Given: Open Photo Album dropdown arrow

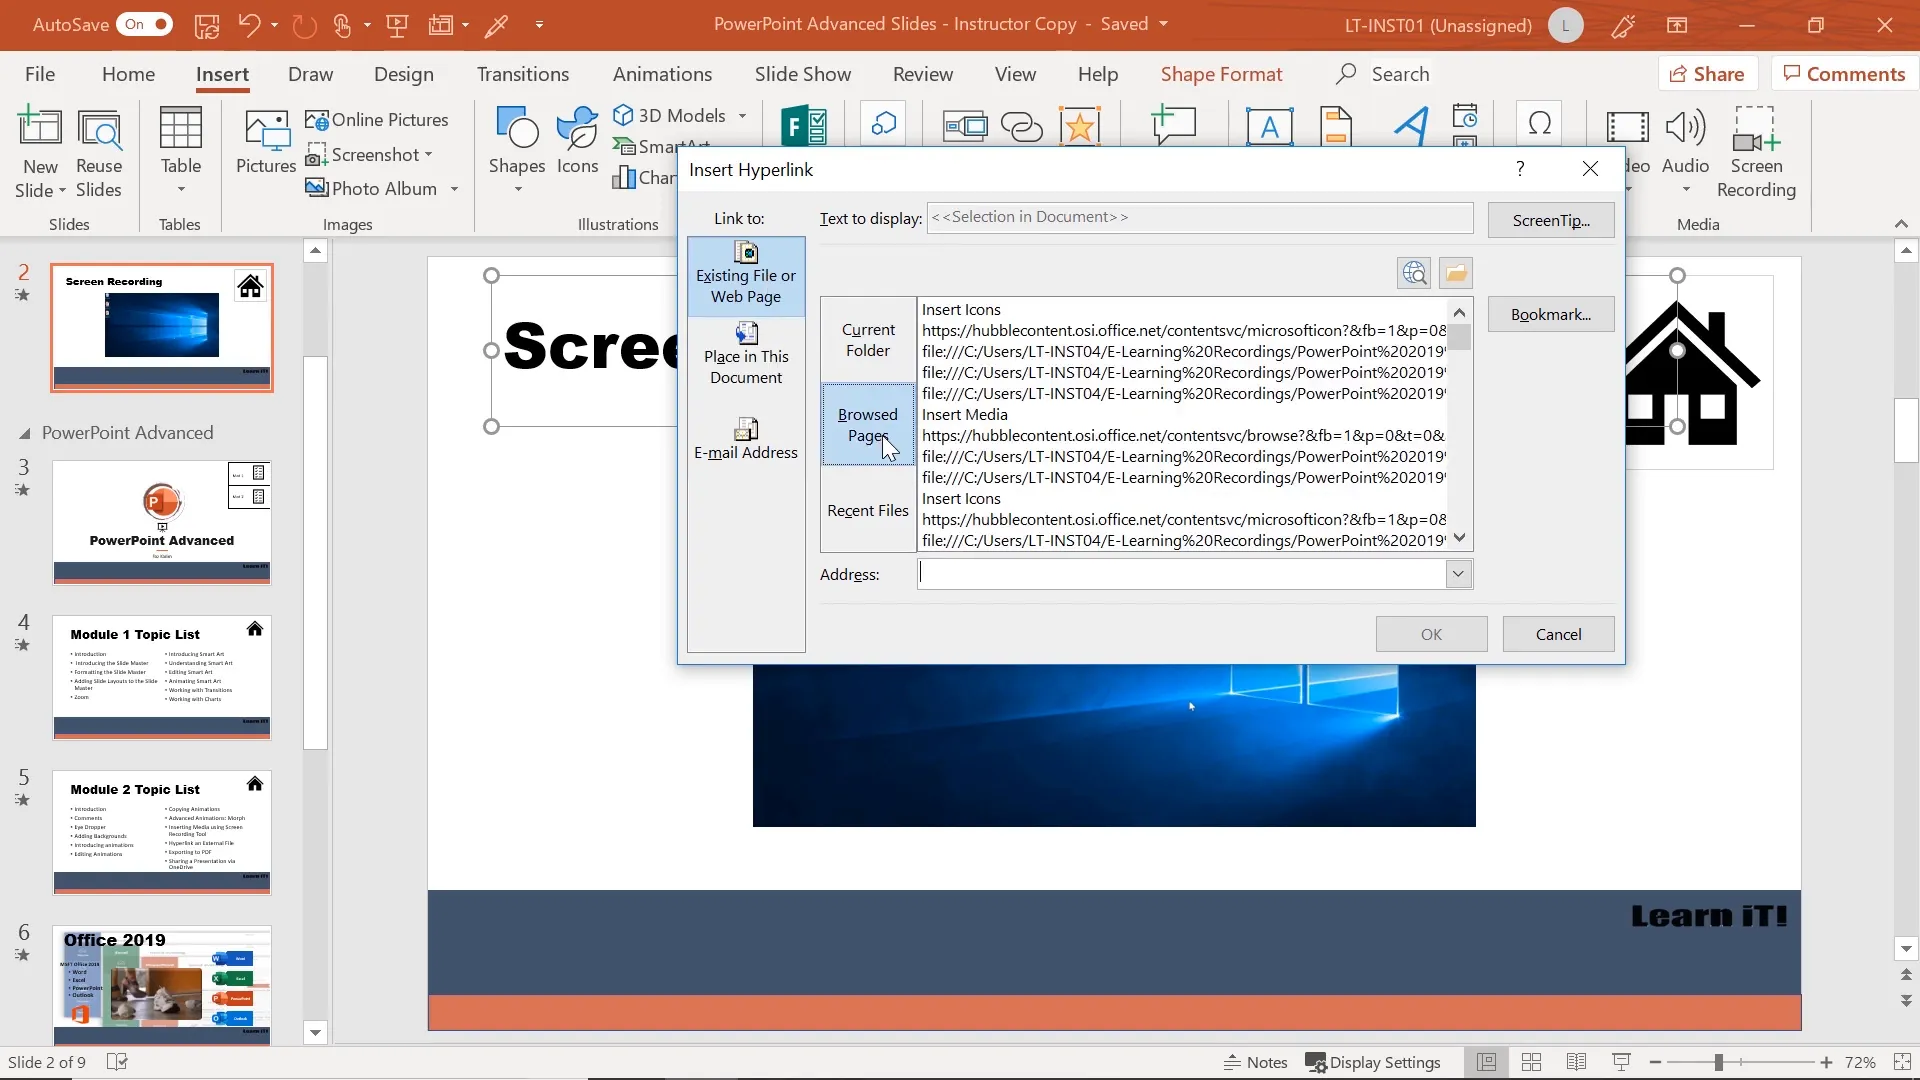Looking at the screenshot, I should click(454, 189).
